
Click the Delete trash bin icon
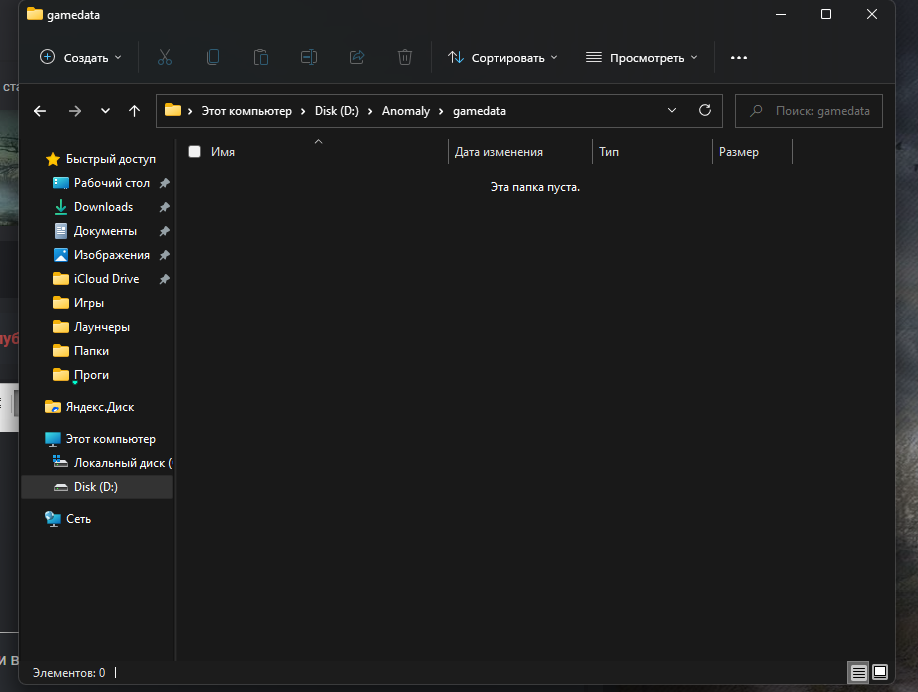pos(405,57)
